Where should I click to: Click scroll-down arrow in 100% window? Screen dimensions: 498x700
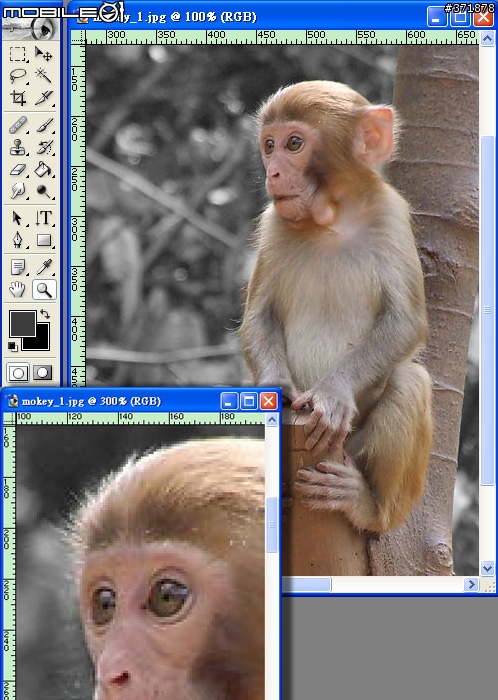point(487,568)
